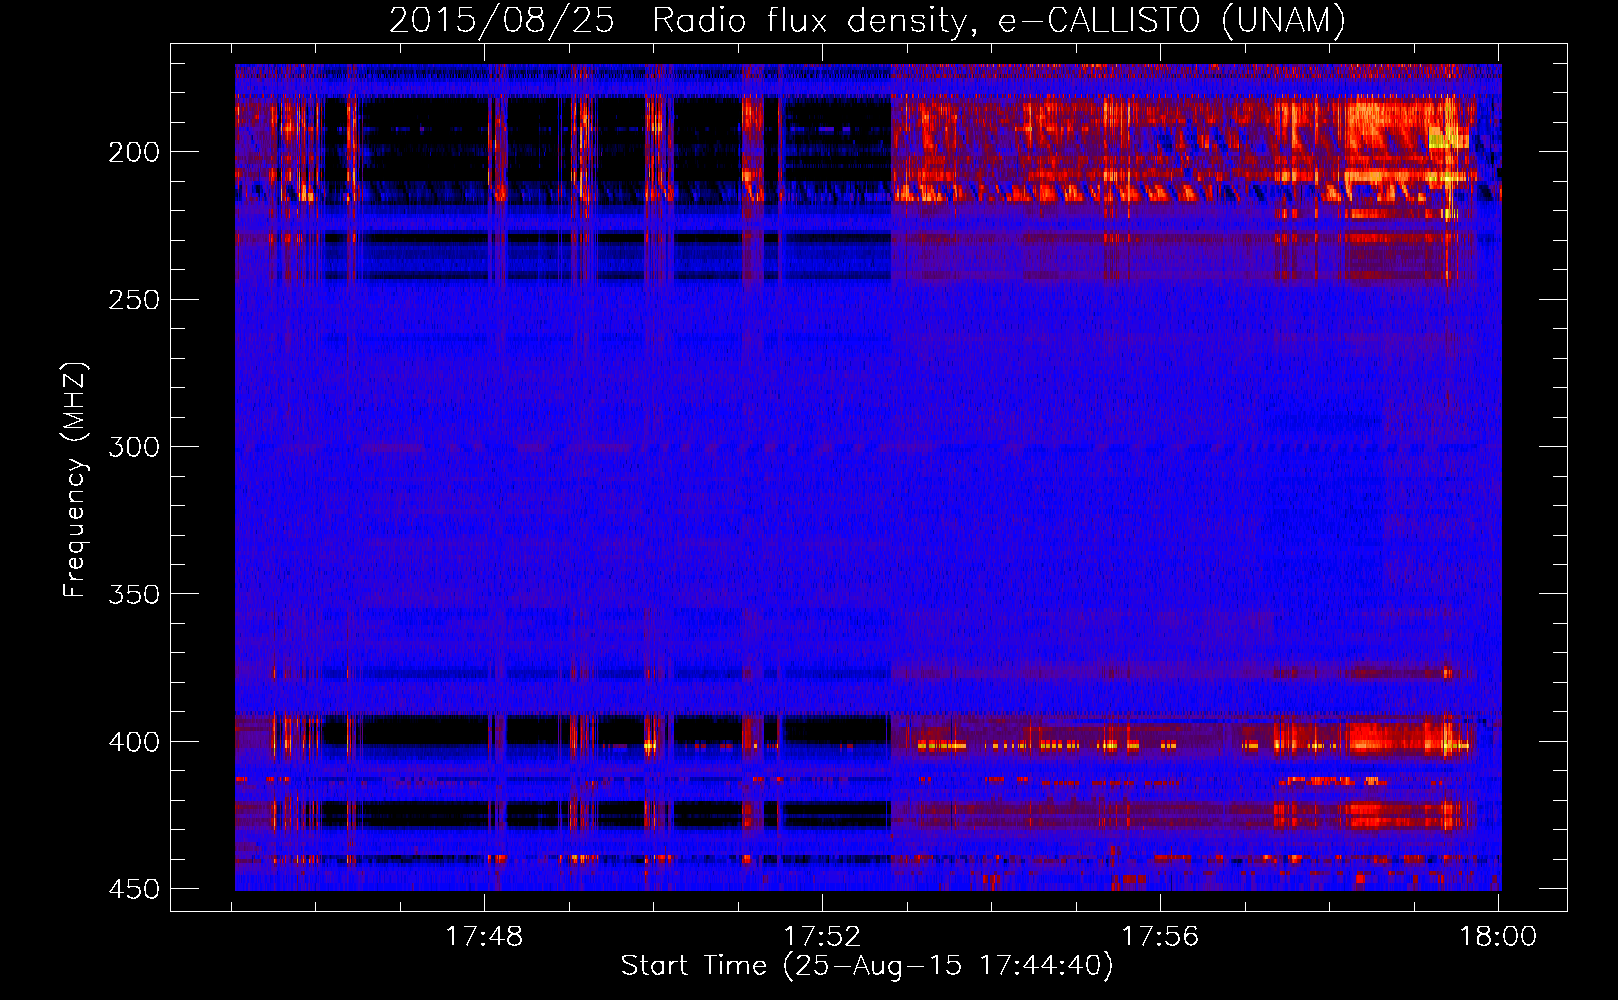This screenshot has width=1618, height=1000.
Task: Click the 400 frequency tick label
Action: pos(133,742)
